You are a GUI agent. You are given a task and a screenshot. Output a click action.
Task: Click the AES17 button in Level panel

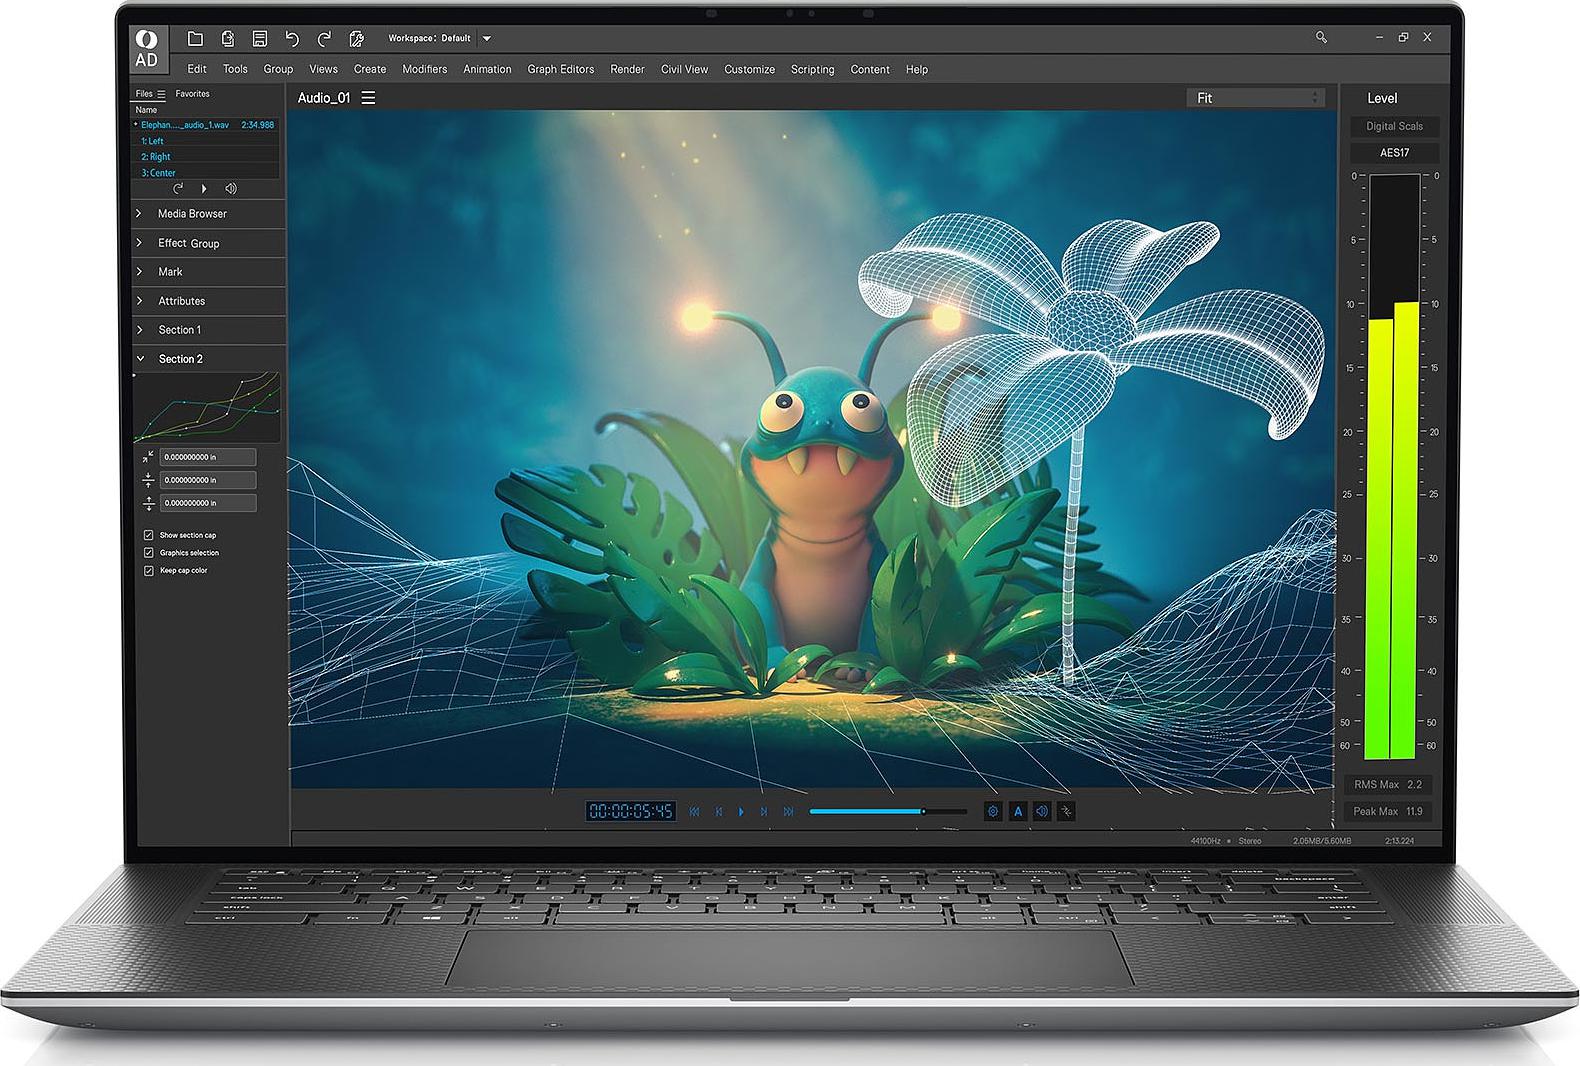[1394, 153]
